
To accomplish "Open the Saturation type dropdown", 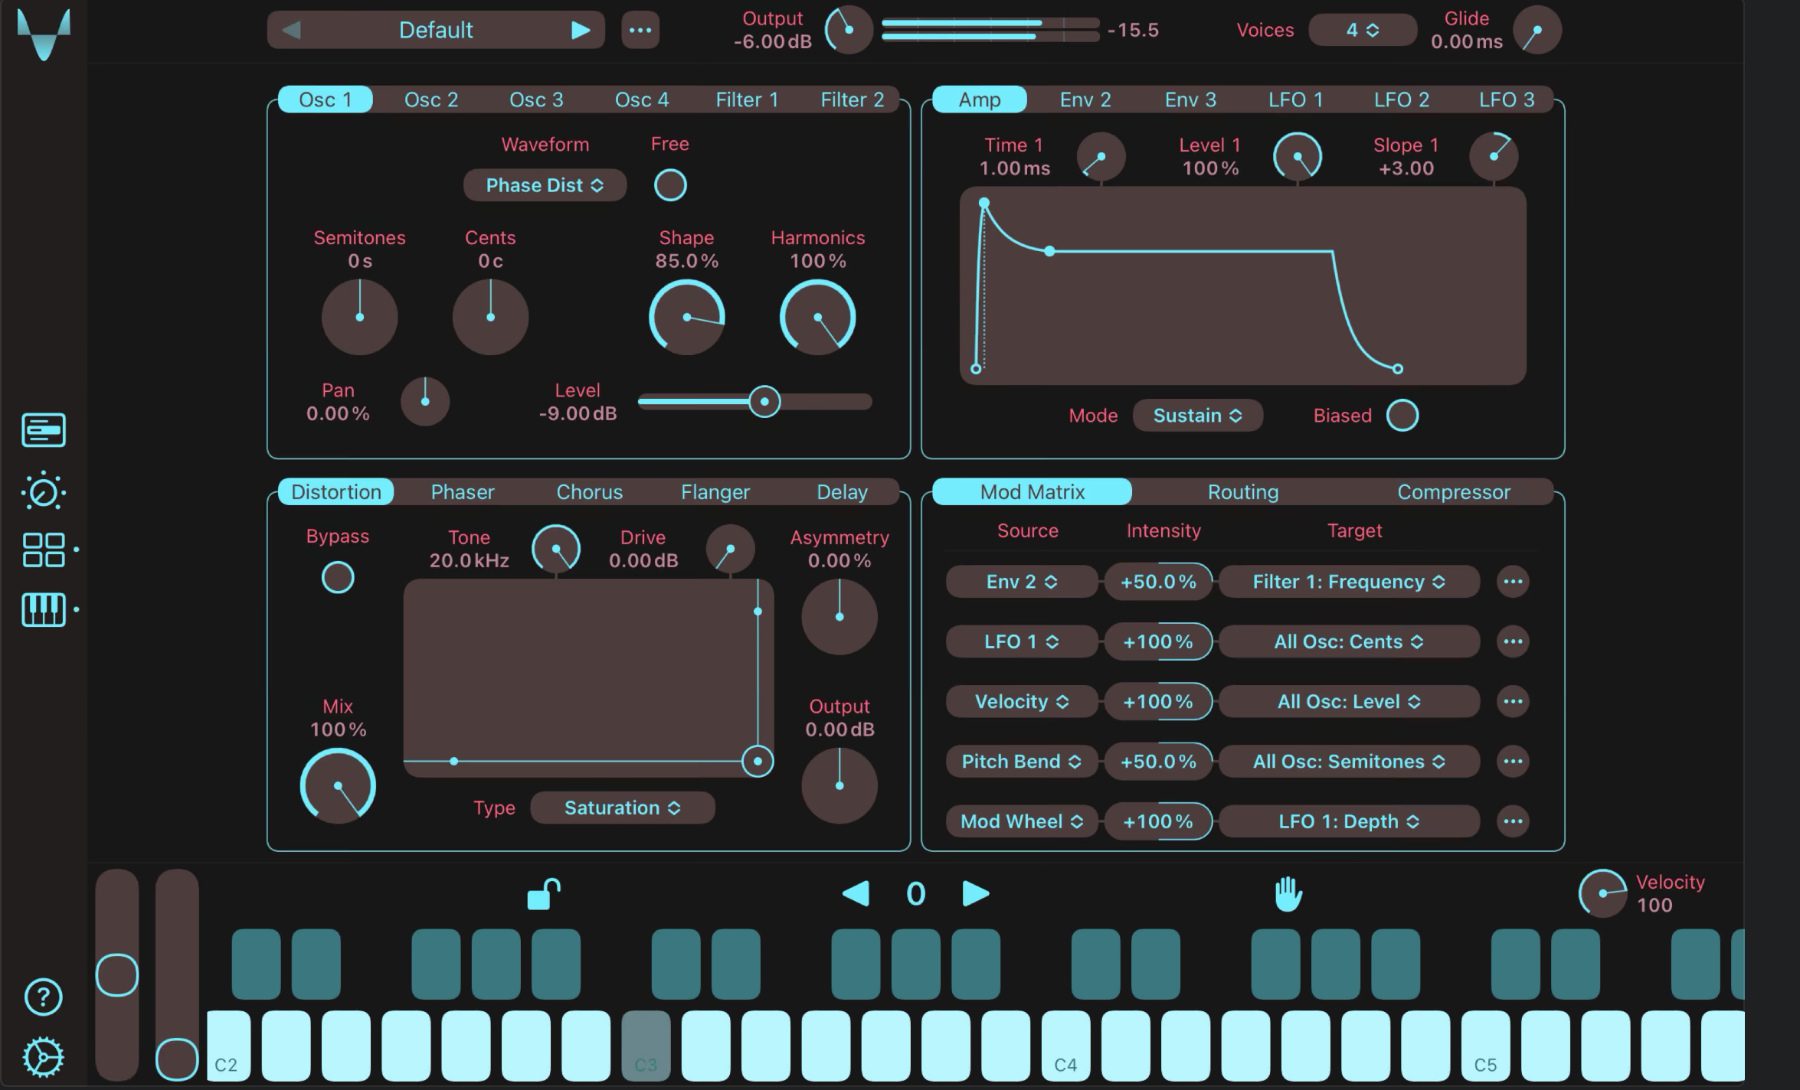I will pos(622,807).
